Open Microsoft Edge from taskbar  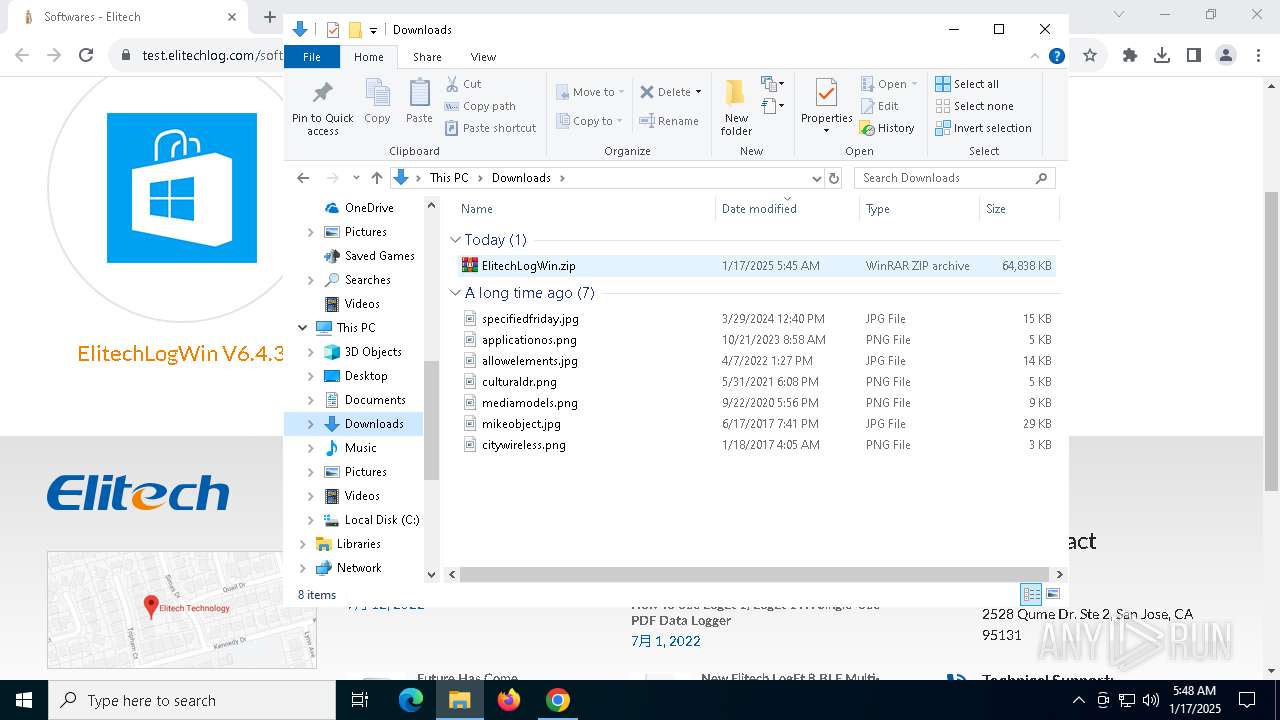[x=411, y=700]
